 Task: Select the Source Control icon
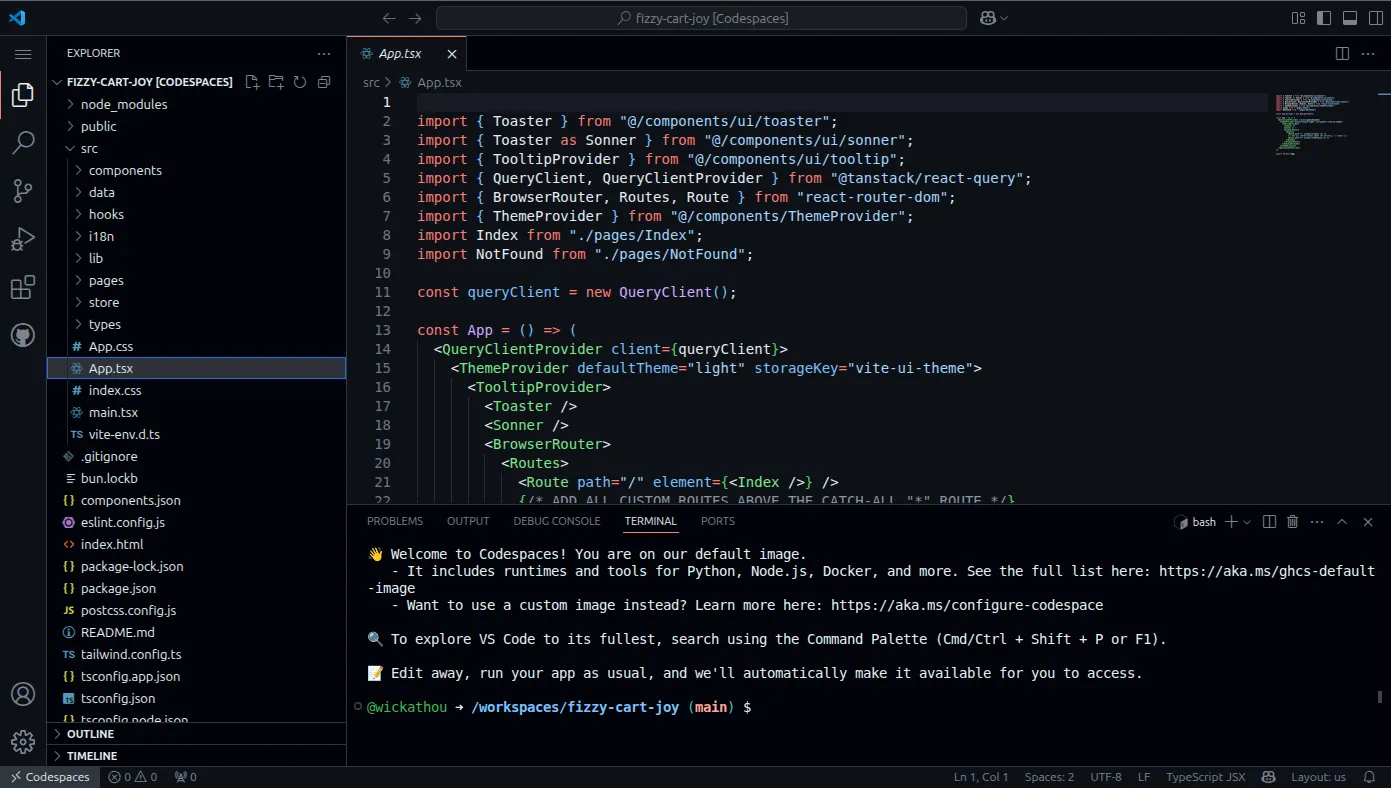click(x=22, y=190)
